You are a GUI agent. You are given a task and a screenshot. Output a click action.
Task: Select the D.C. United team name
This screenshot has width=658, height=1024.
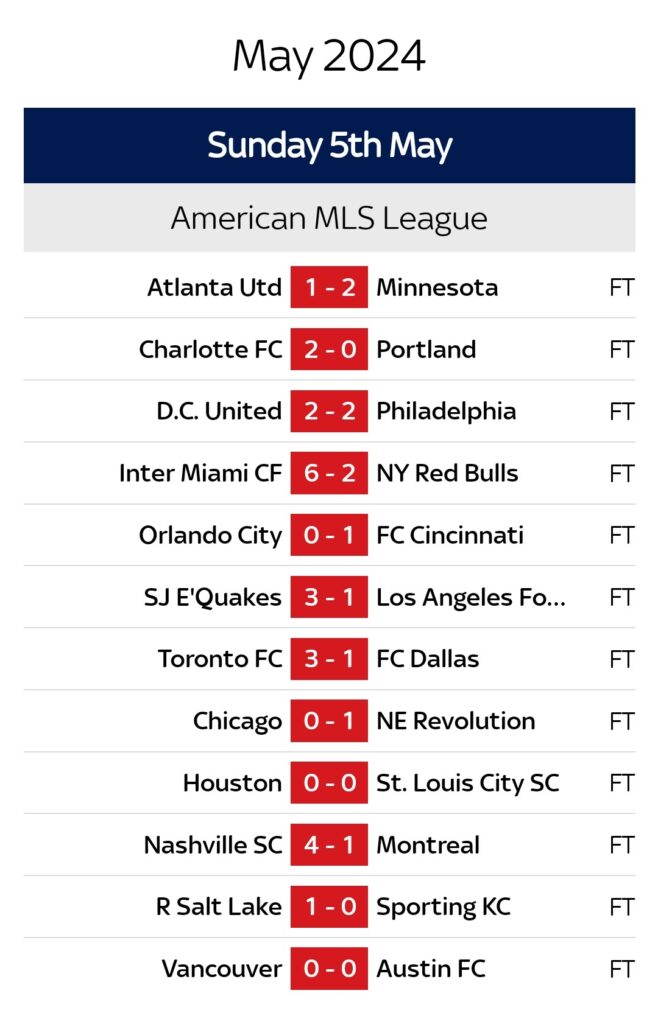[219, 412]
